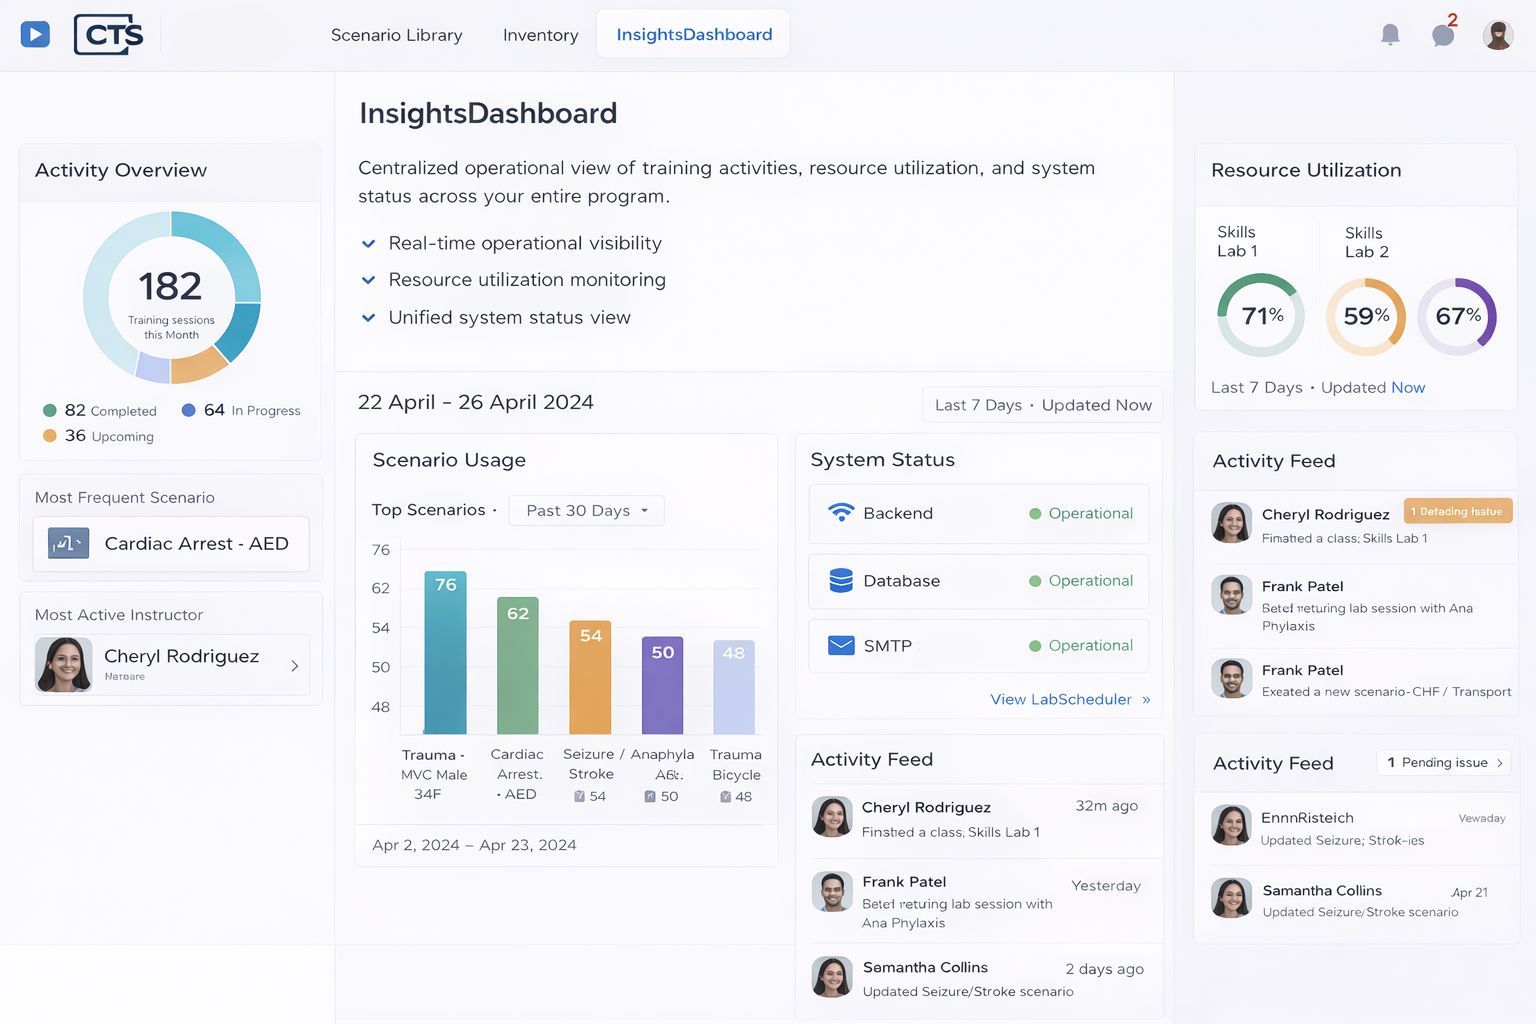Click the chevron beside Real-time operational visibility
1536x1024 pixels.
point(368,244)
